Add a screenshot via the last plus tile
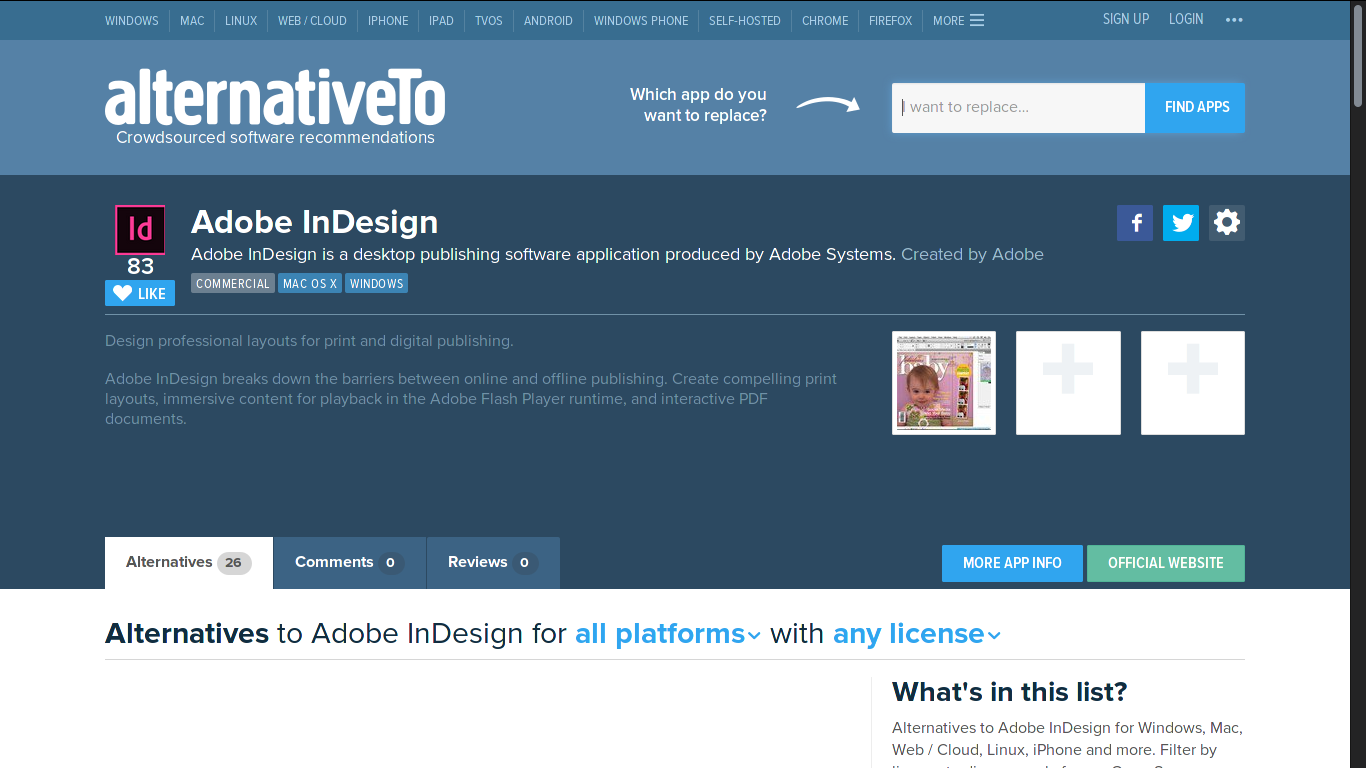Viewport: 1366px width, 768px height. (x=1193, y=383)
